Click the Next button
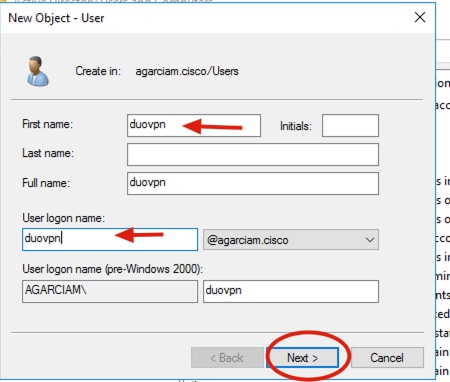This screenshot has width=450, height=382. click(303, 358)
